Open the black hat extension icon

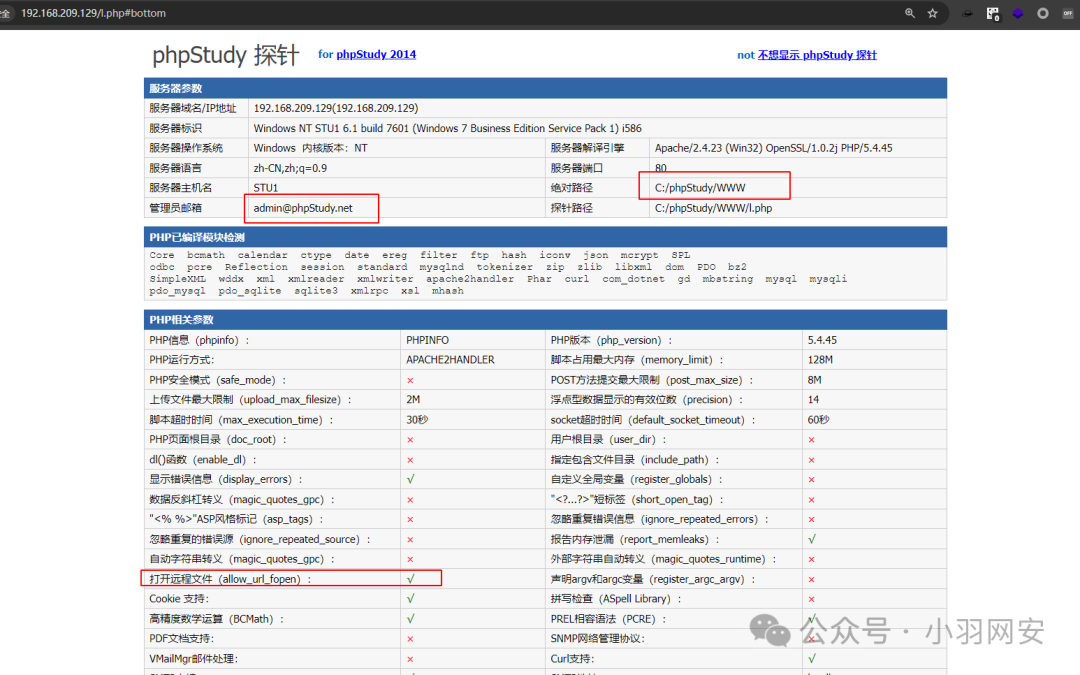967,13
